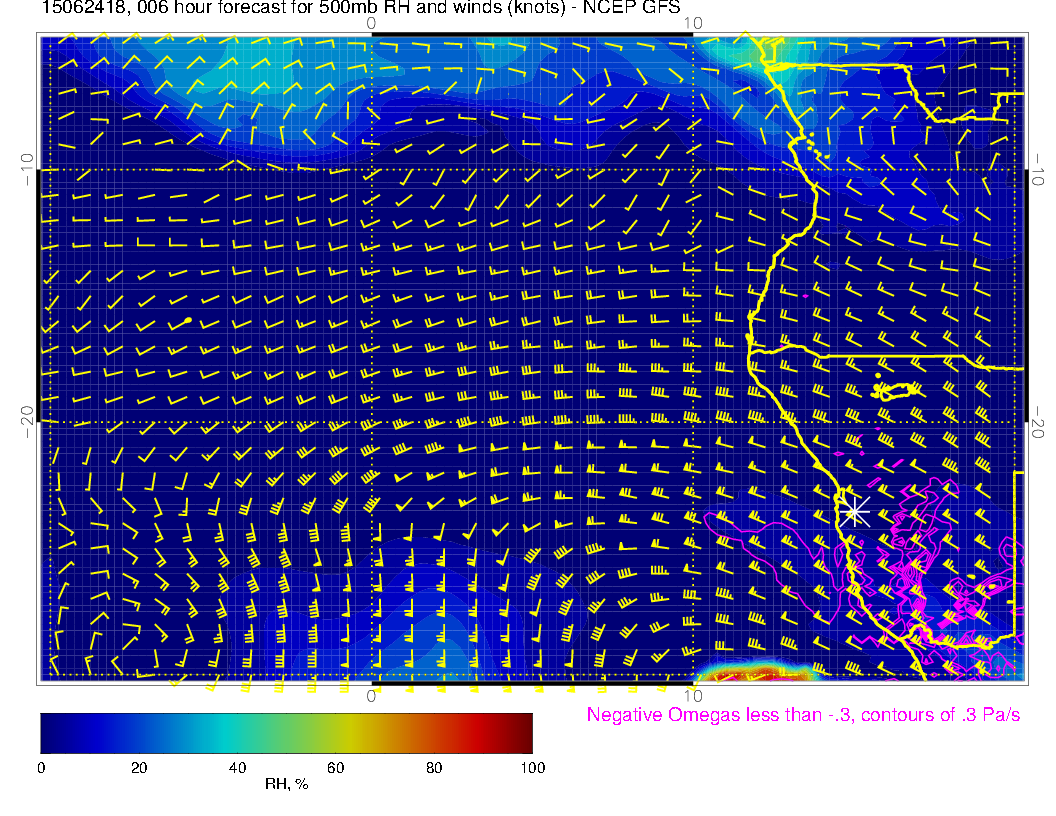Click the '40' colorbar tick label
1056x816 pixels.
[x=237, y=768]
